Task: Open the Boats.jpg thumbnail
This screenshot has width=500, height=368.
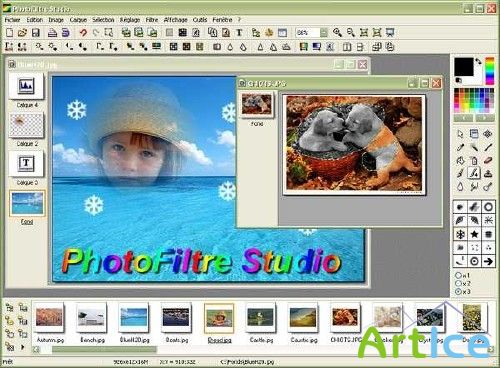Action: tap(176, 317)
